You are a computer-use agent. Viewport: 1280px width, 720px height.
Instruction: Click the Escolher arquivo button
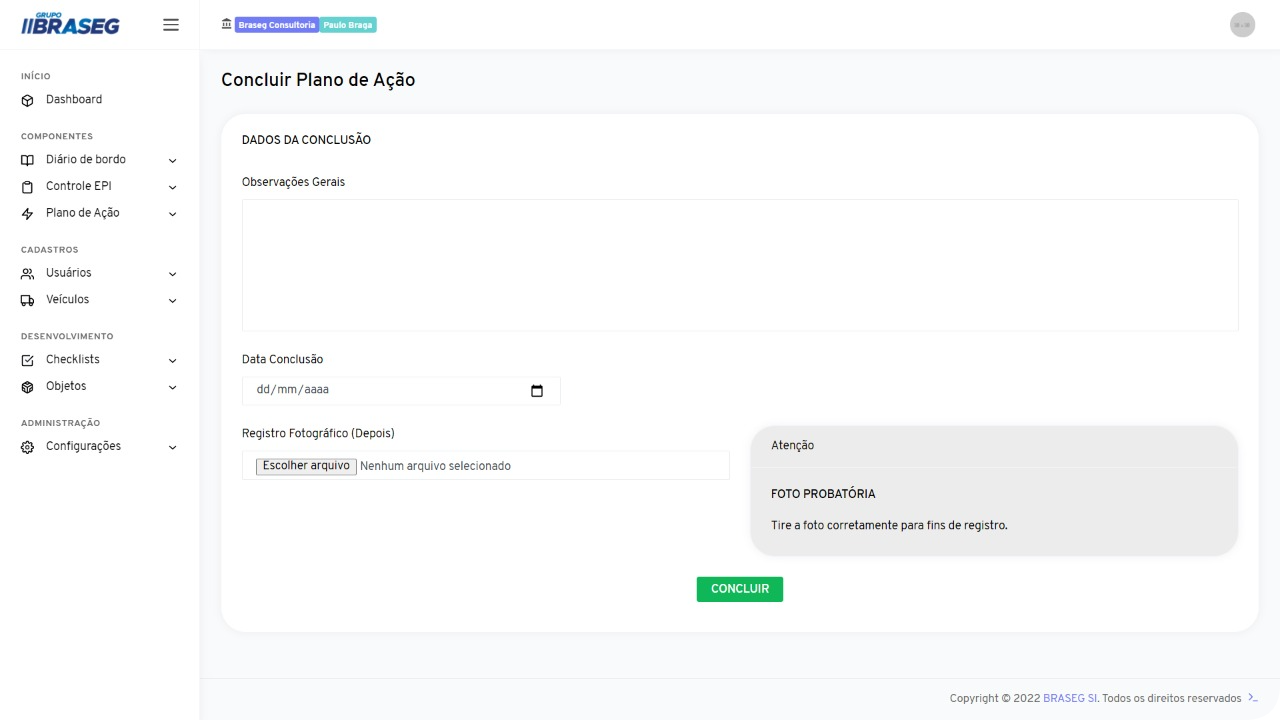click(x=306, y=466)
